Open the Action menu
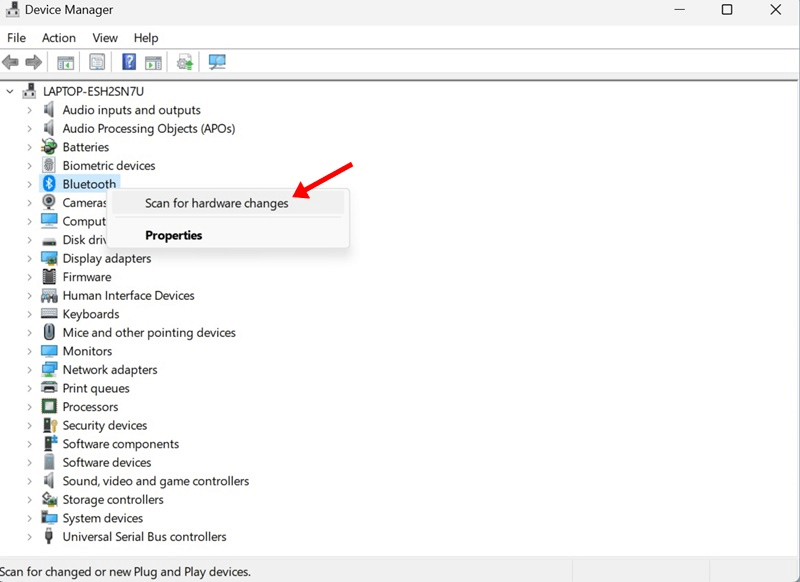The height and width of the screenshot is (582, 800). 59,38
